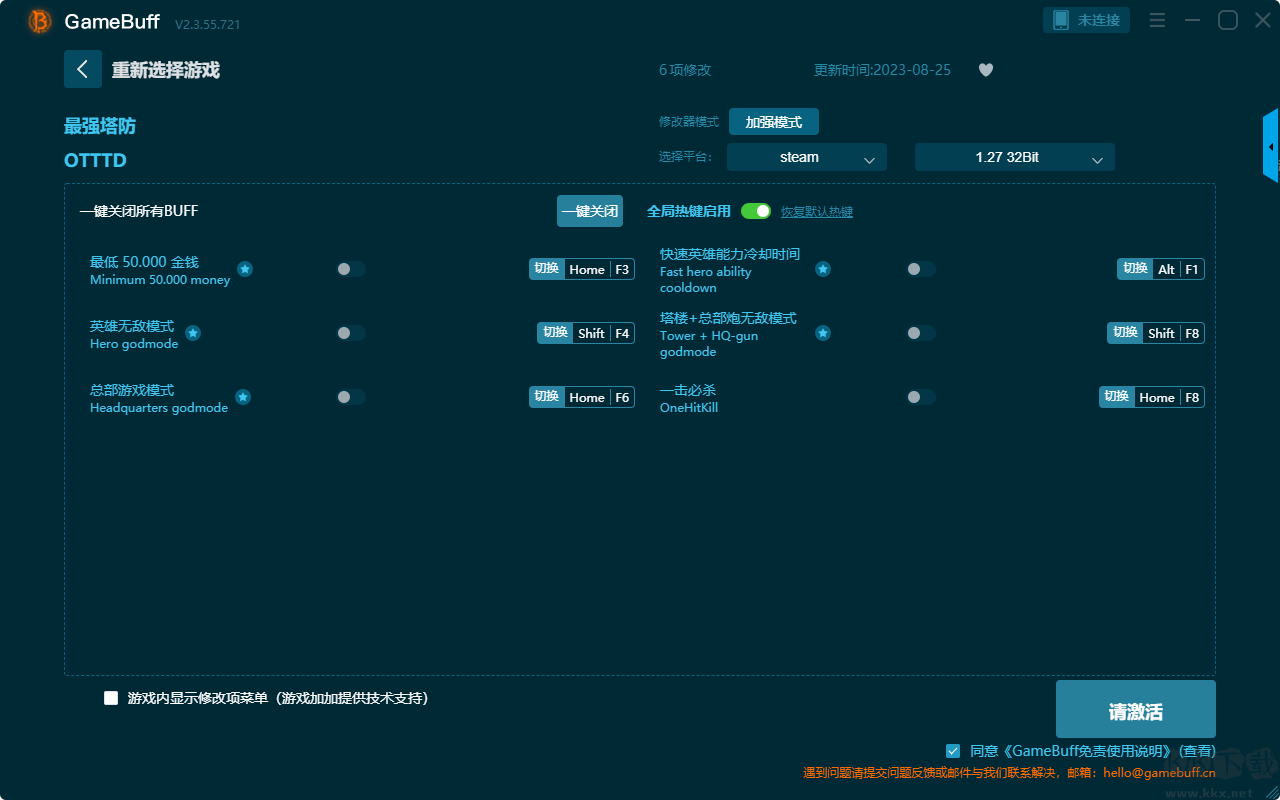This screenshot has height=800, width=1280.
Task: Click 未连接 connection status button
Action: [x=1087, y=20]
